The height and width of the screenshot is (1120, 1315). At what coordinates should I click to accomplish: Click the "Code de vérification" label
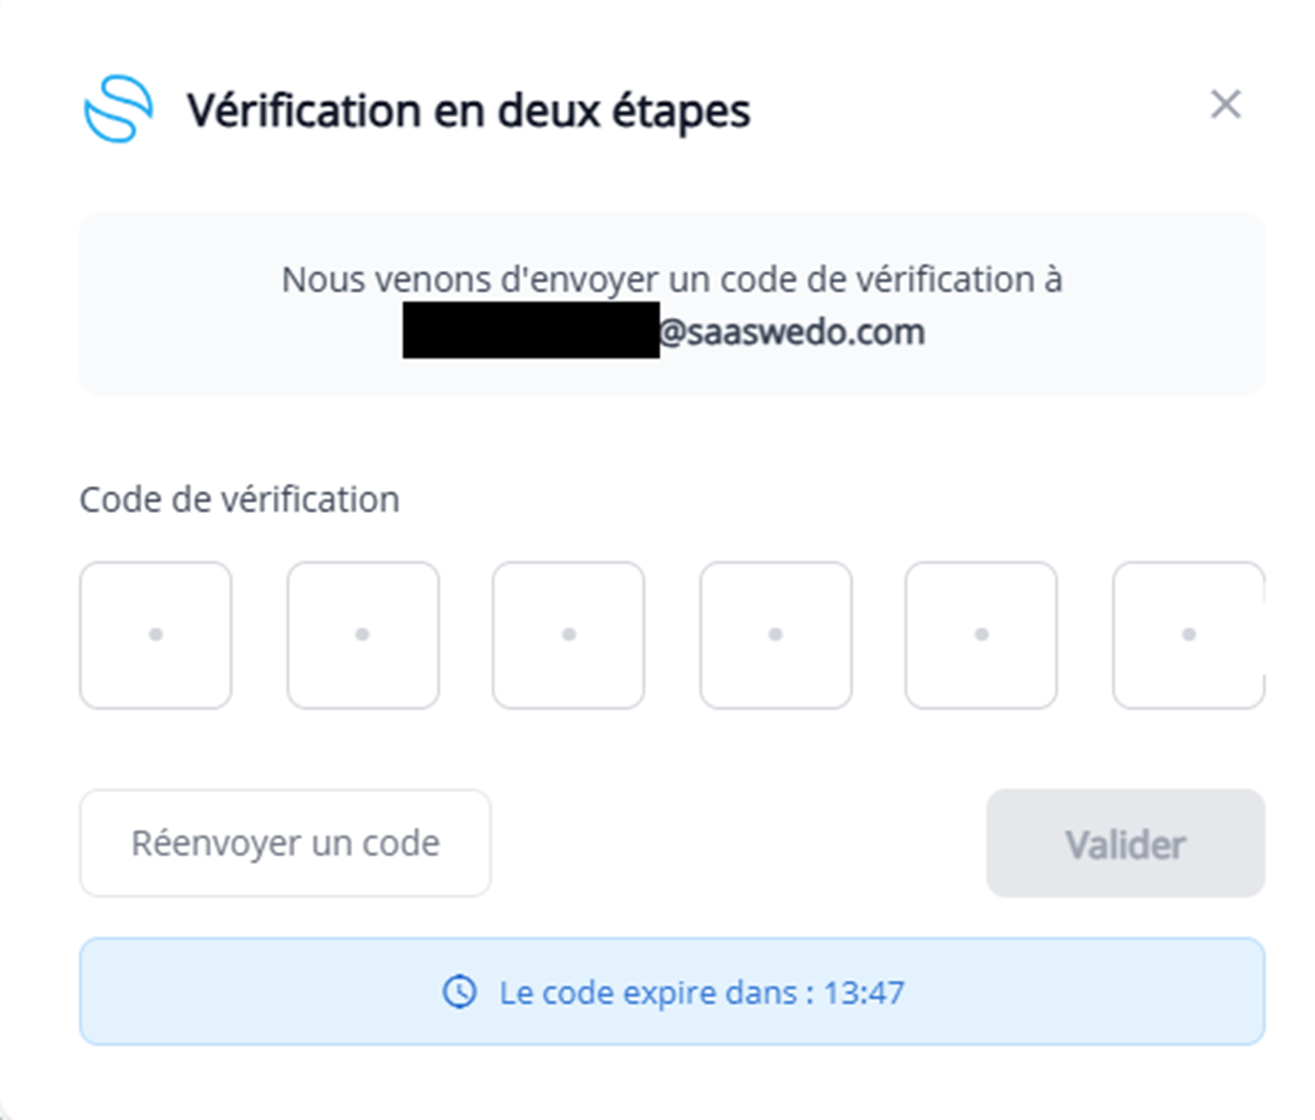(239, 499)
